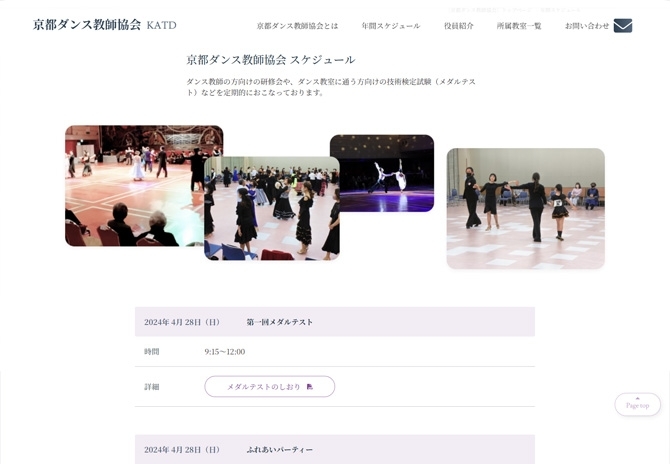This screenshot has width=670, height=464.
Task: Click the gym dance lesson photo on right
Action: pos(525,208)
